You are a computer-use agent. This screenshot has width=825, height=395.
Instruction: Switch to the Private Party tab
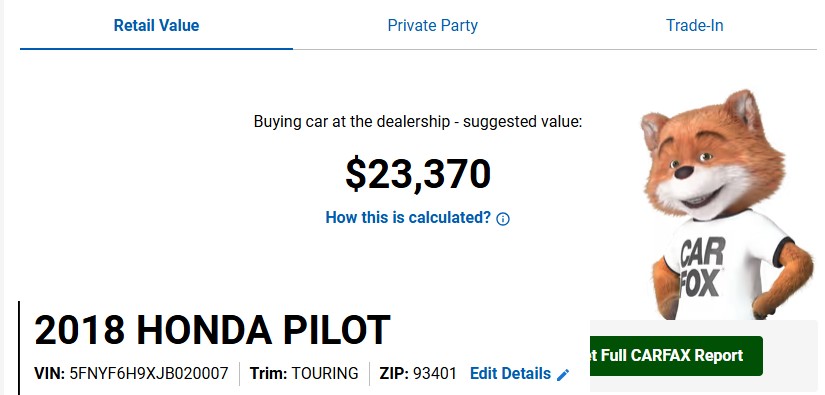tap(432, 25)
